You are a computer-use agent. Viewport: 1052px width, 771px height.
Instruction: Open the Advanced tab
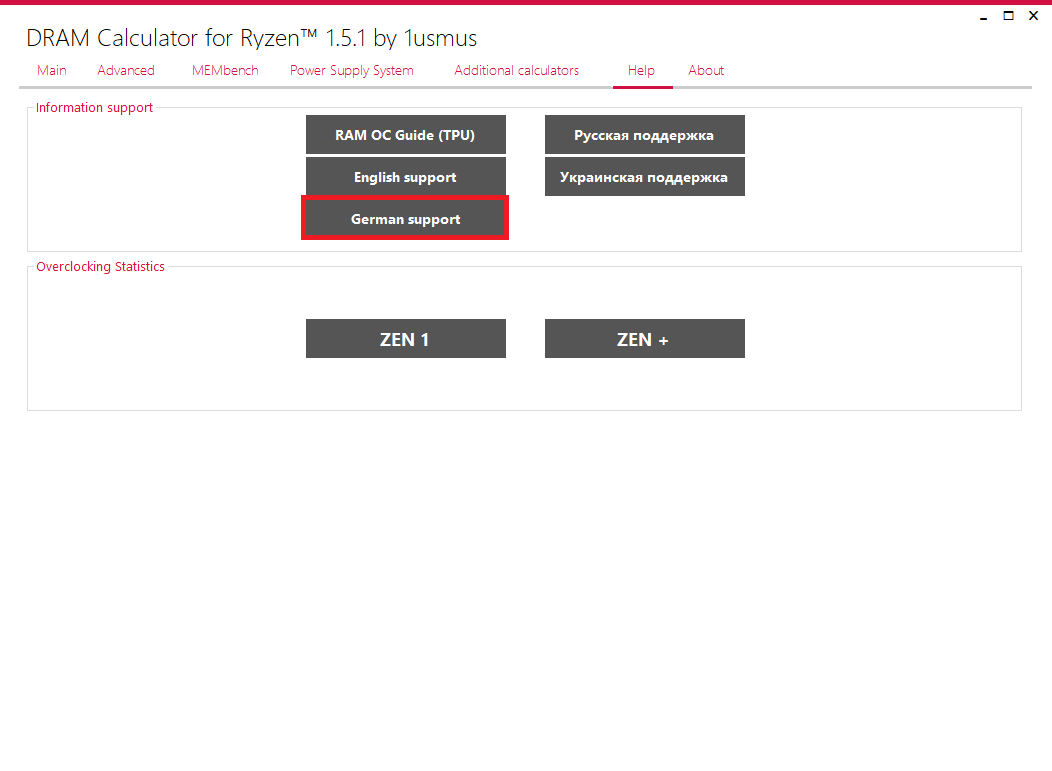coord(126,70)
